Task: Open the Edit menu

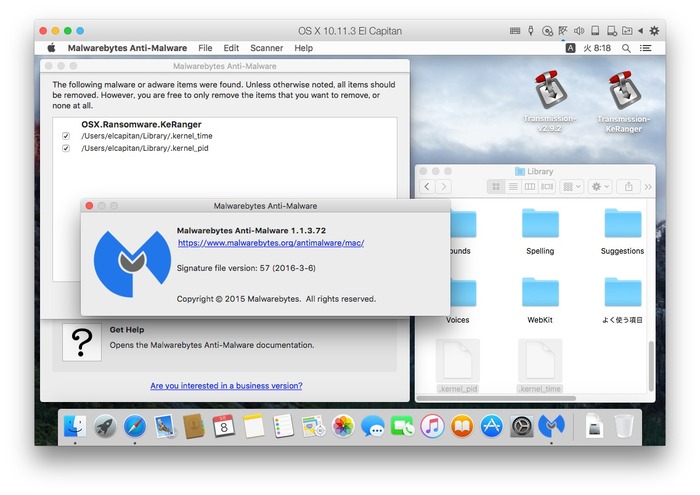Action: (231, 48)
